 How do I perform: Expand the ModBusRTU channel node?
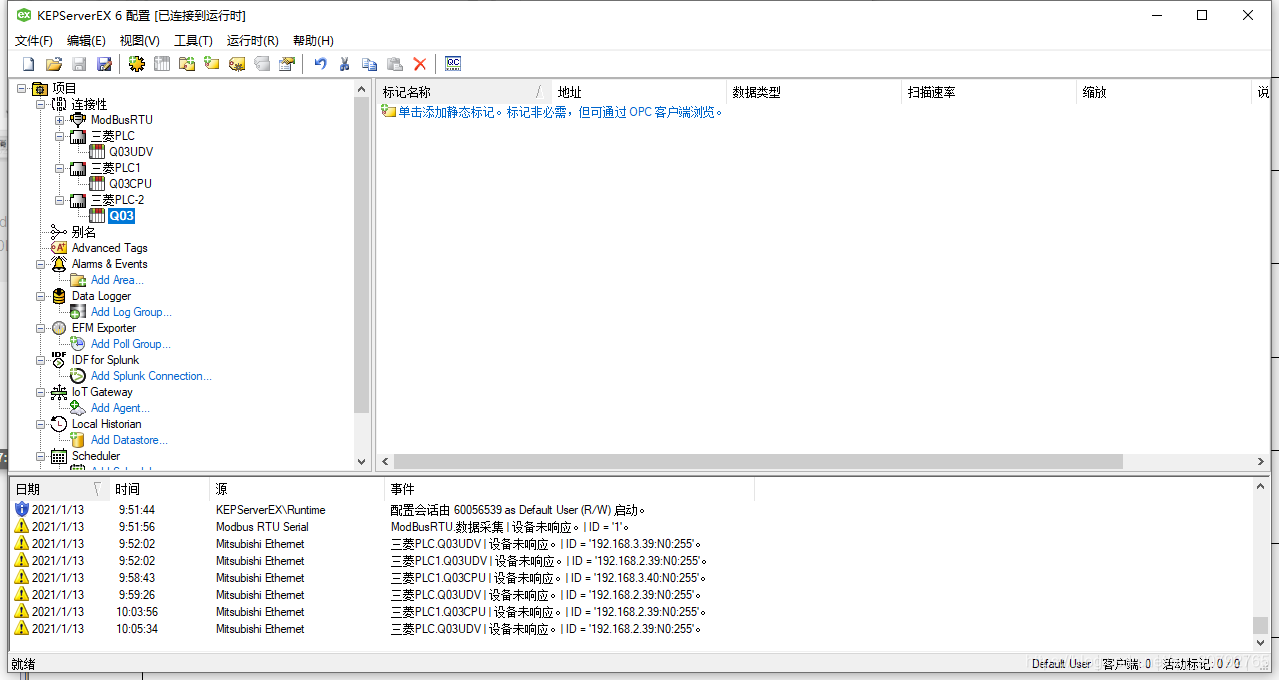(x=60, y=120)
